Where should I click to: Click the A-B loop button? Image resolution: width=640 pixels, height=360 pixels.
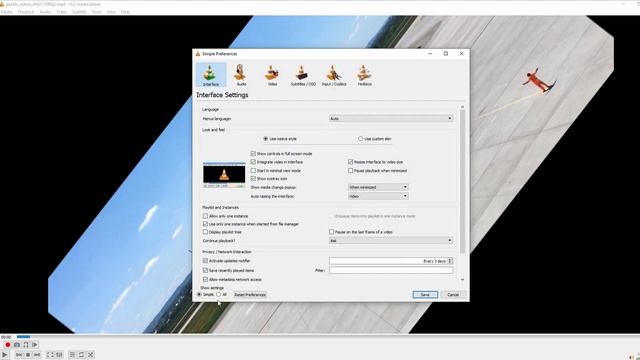click(x=26, y=345)
